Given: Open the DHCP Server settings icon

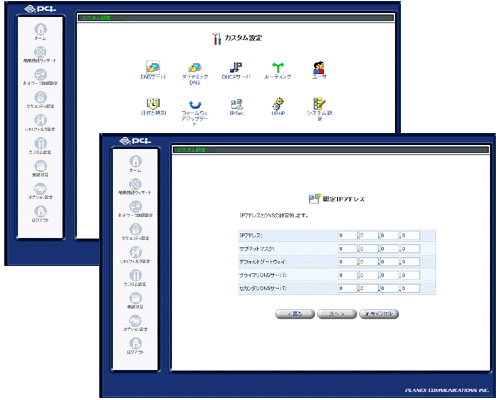Looking at the screenshot, I should (236, 67).
